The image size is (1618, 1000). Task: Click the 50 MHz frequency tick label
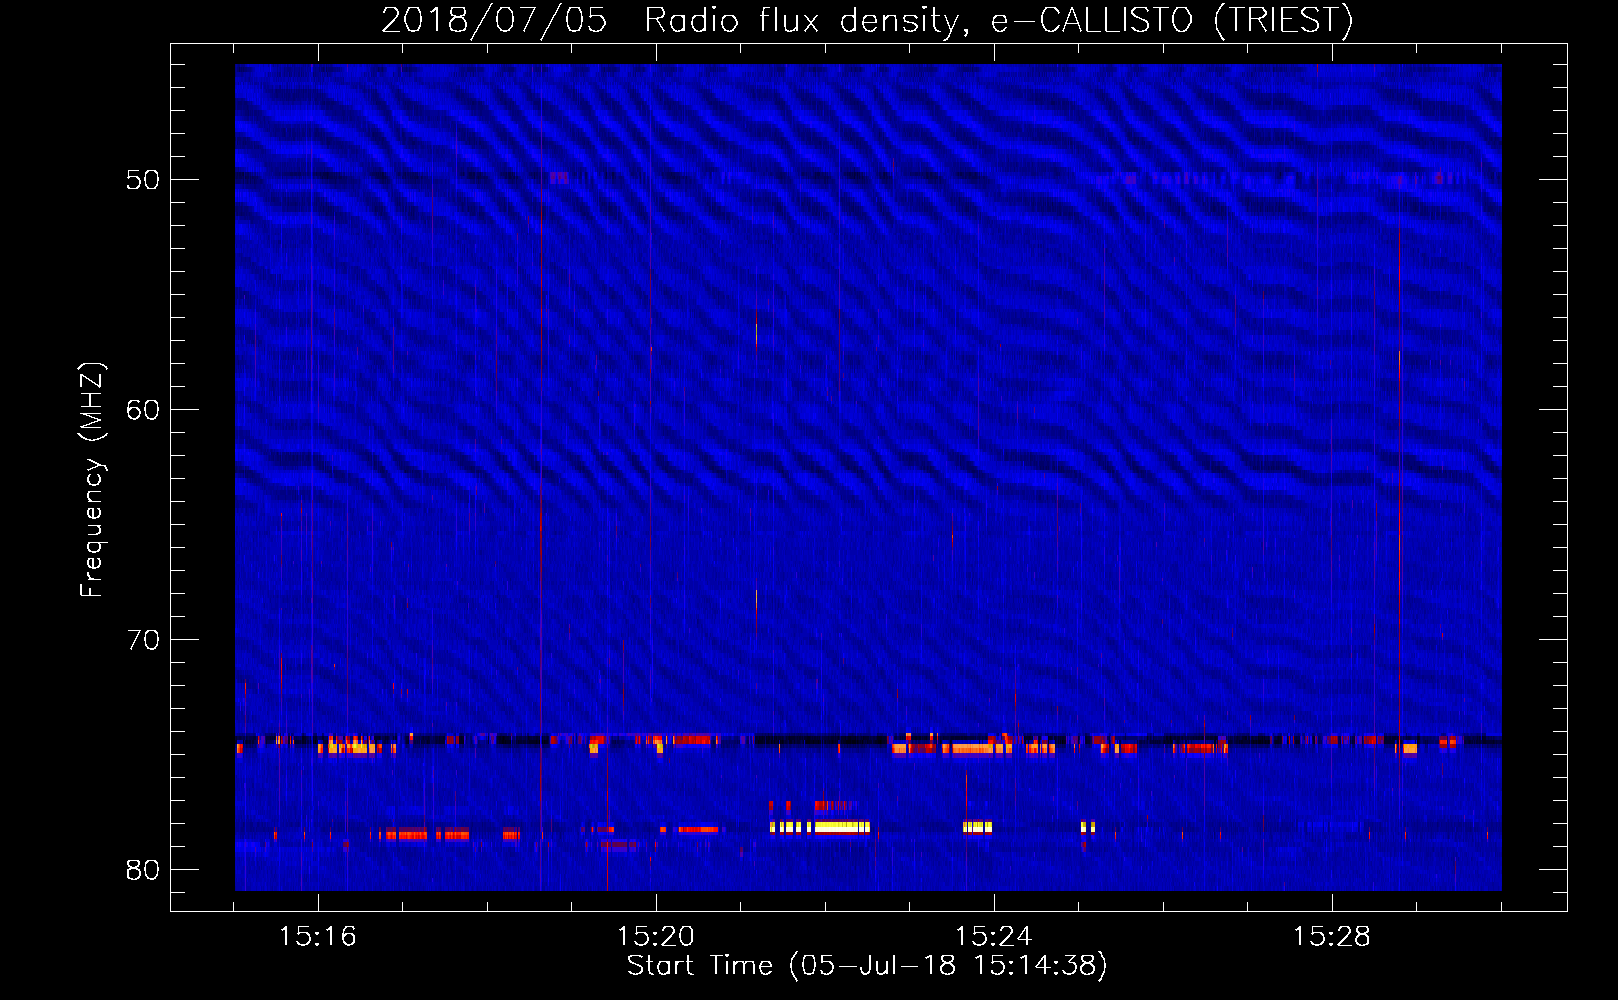coord(143,180)
